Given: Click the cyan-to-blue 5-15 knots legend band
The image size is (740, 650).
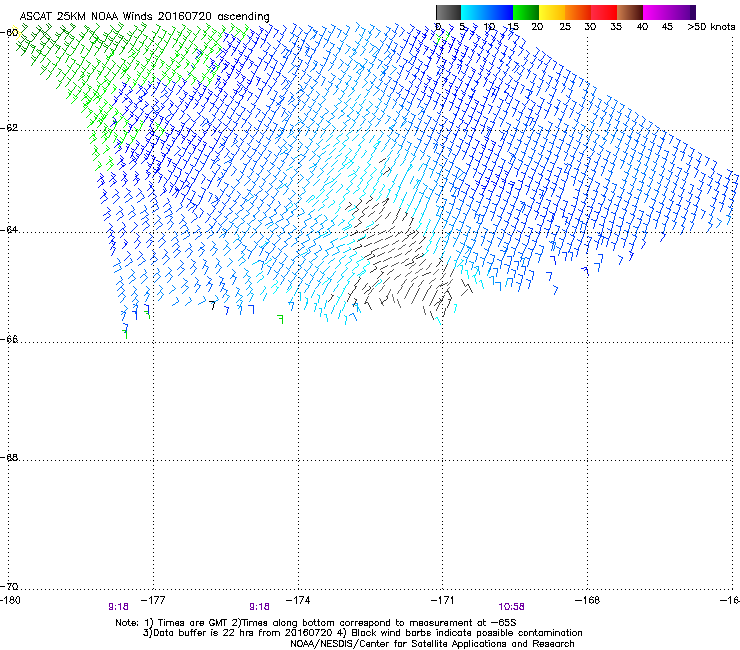Looking at the screenshot, I should tap(487, 12).
